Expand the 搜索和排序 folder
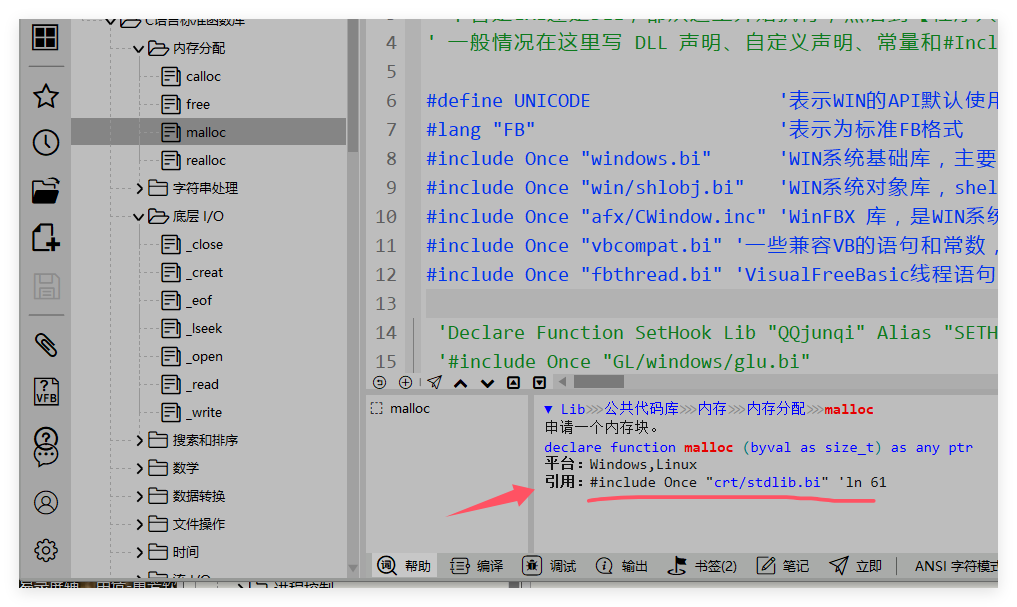Screen dimensions: 1017x607 139,440
